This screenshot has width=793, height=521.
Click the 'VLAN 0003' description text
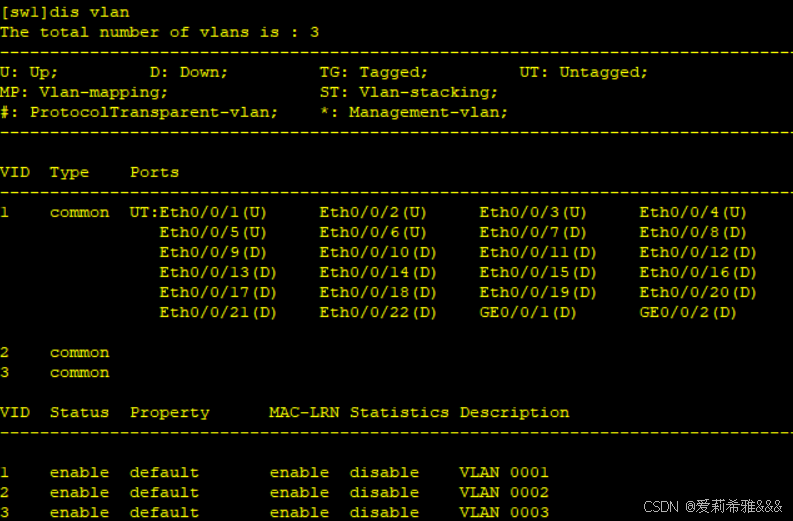click(x=504, y=512)
